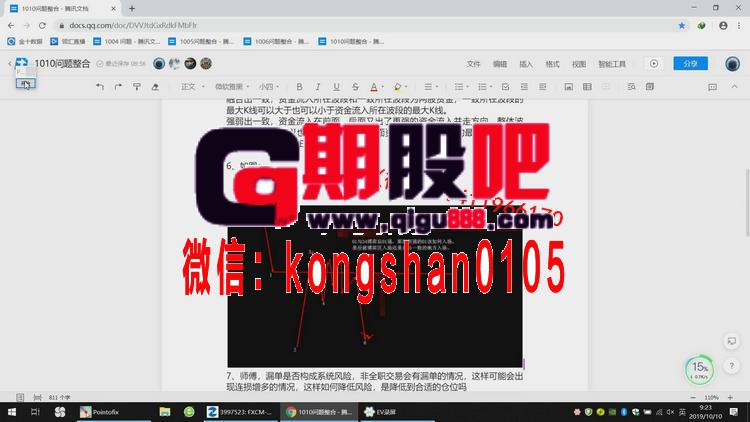Open the 1004 问题 bookmark
Screen dimensions: 750x422
(127, 42)
